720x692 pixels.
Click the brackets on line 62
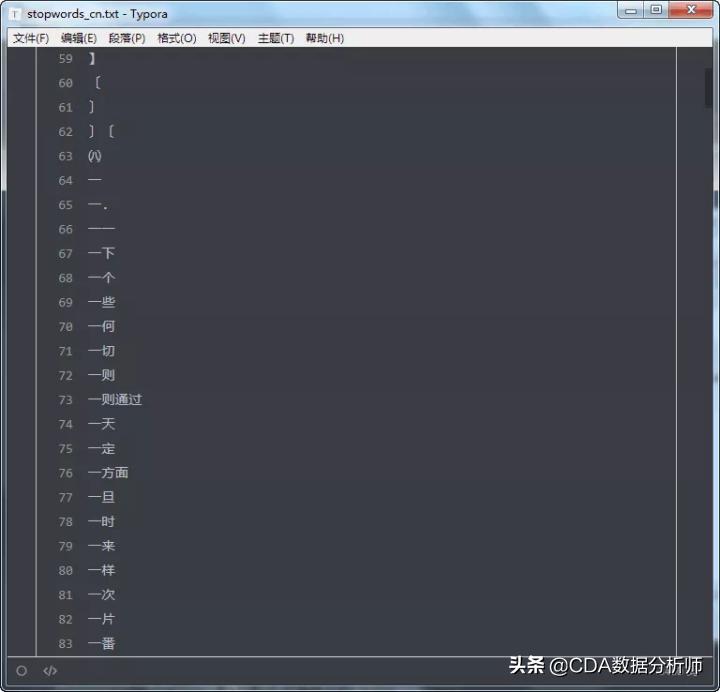coord(101,132)
